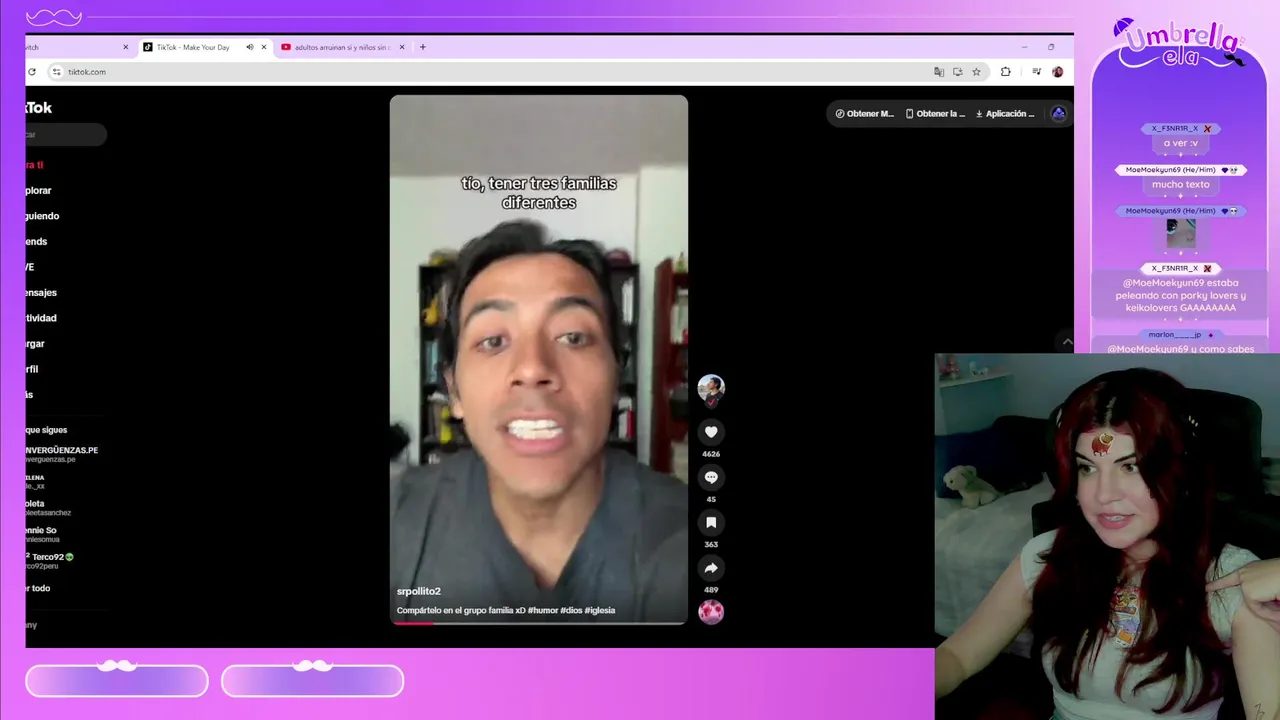Screen dimensions: 1280x720
Task: Share the video using the arrow icon
Action: click(x=711, y=568)
